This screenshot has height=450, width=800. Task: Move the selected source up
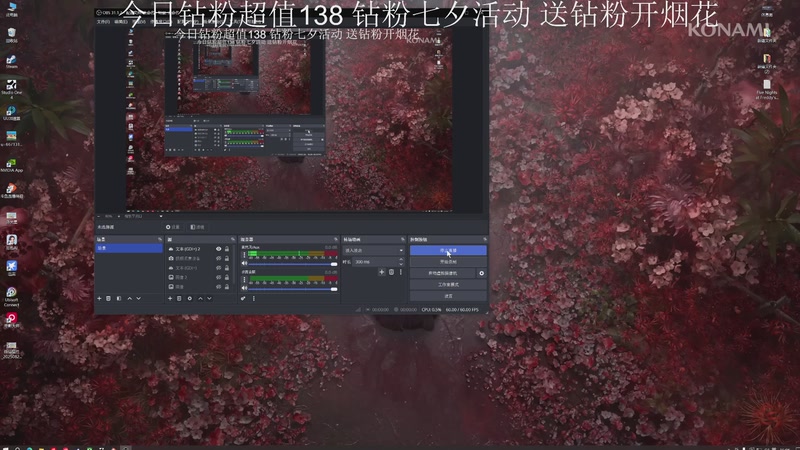[x=200, y=298]
